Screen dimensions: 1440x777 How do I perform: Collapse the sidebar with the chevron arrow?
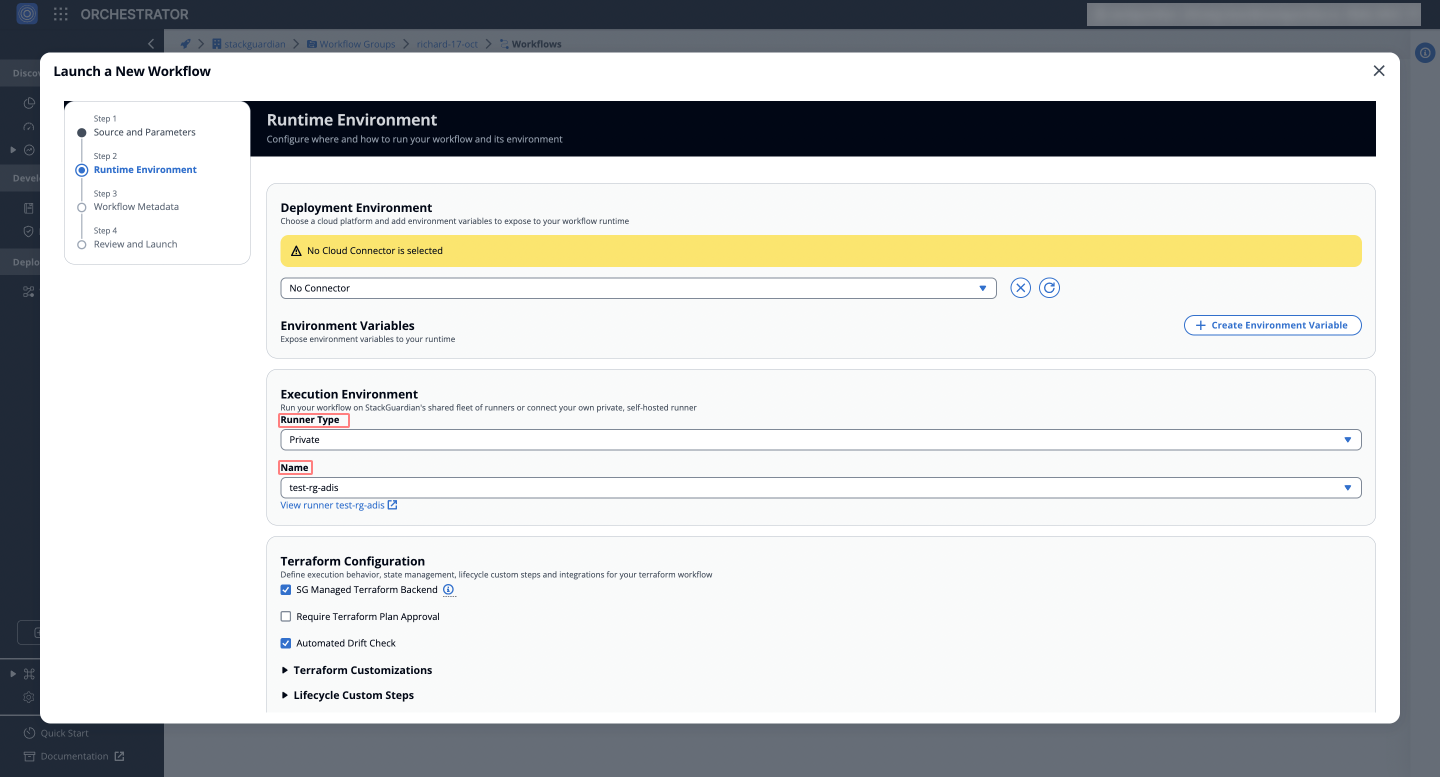[x=151, y=43]
